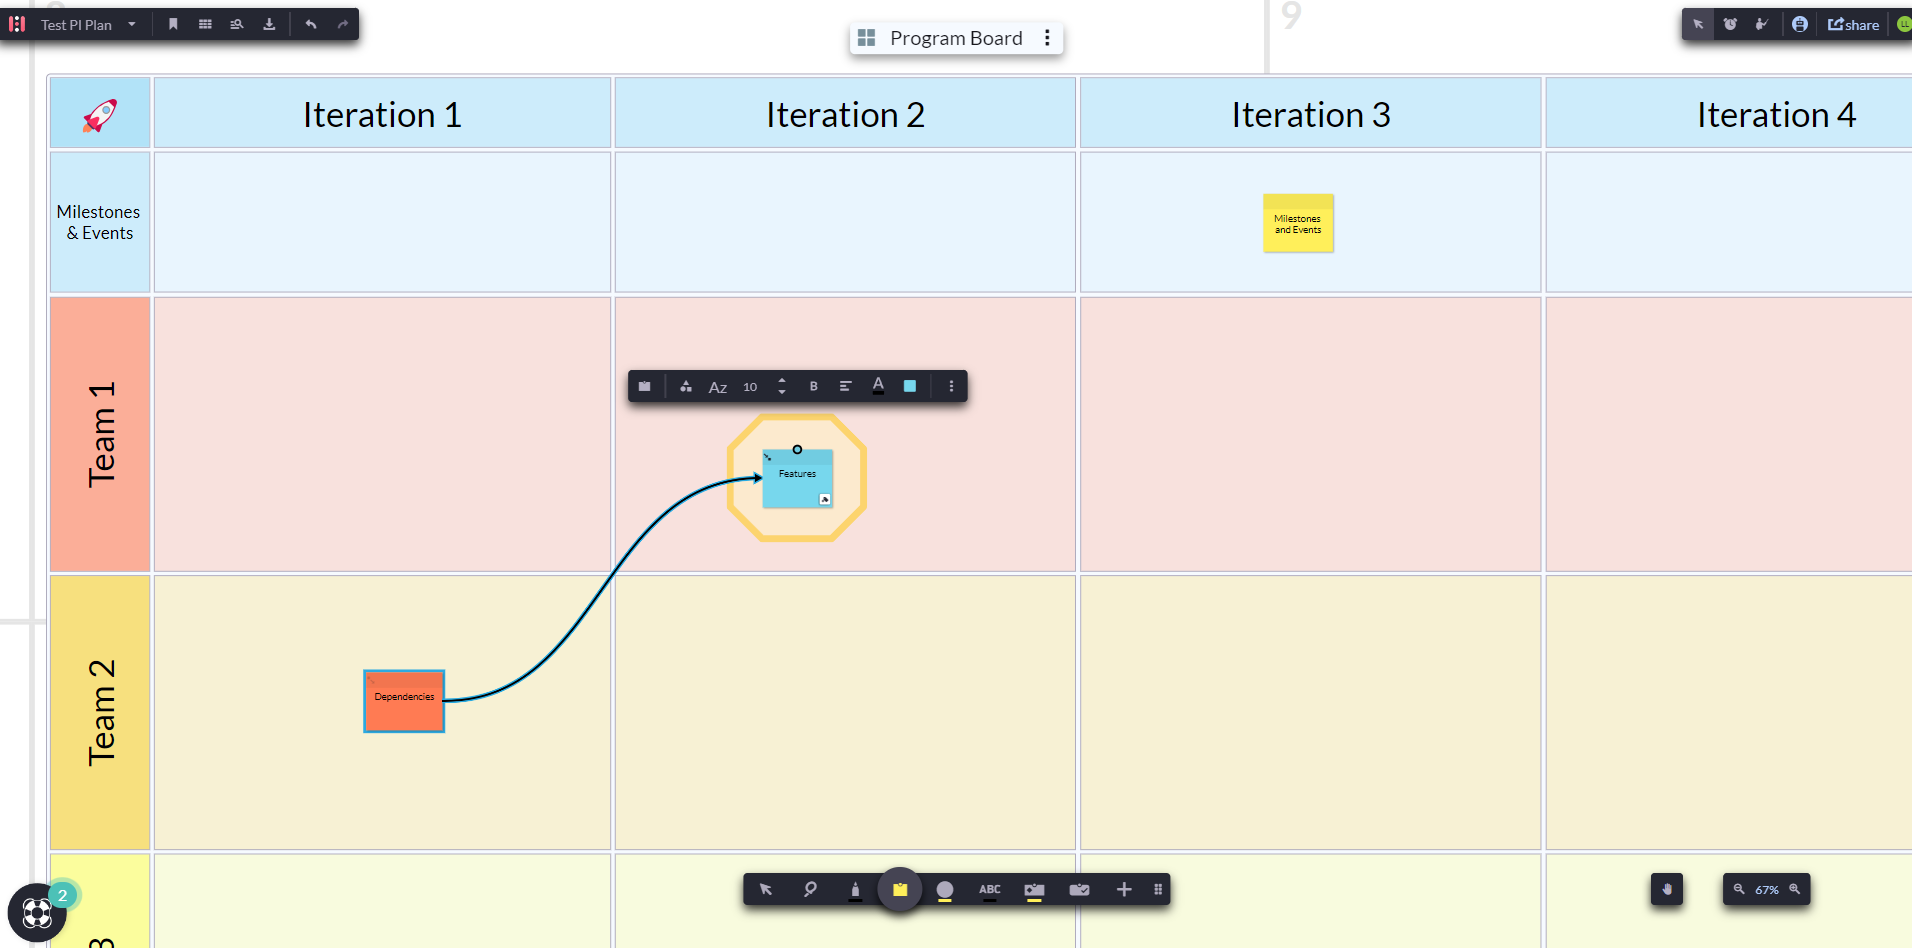Toggle the cursor visibility icon at top right

[1698, 24]
